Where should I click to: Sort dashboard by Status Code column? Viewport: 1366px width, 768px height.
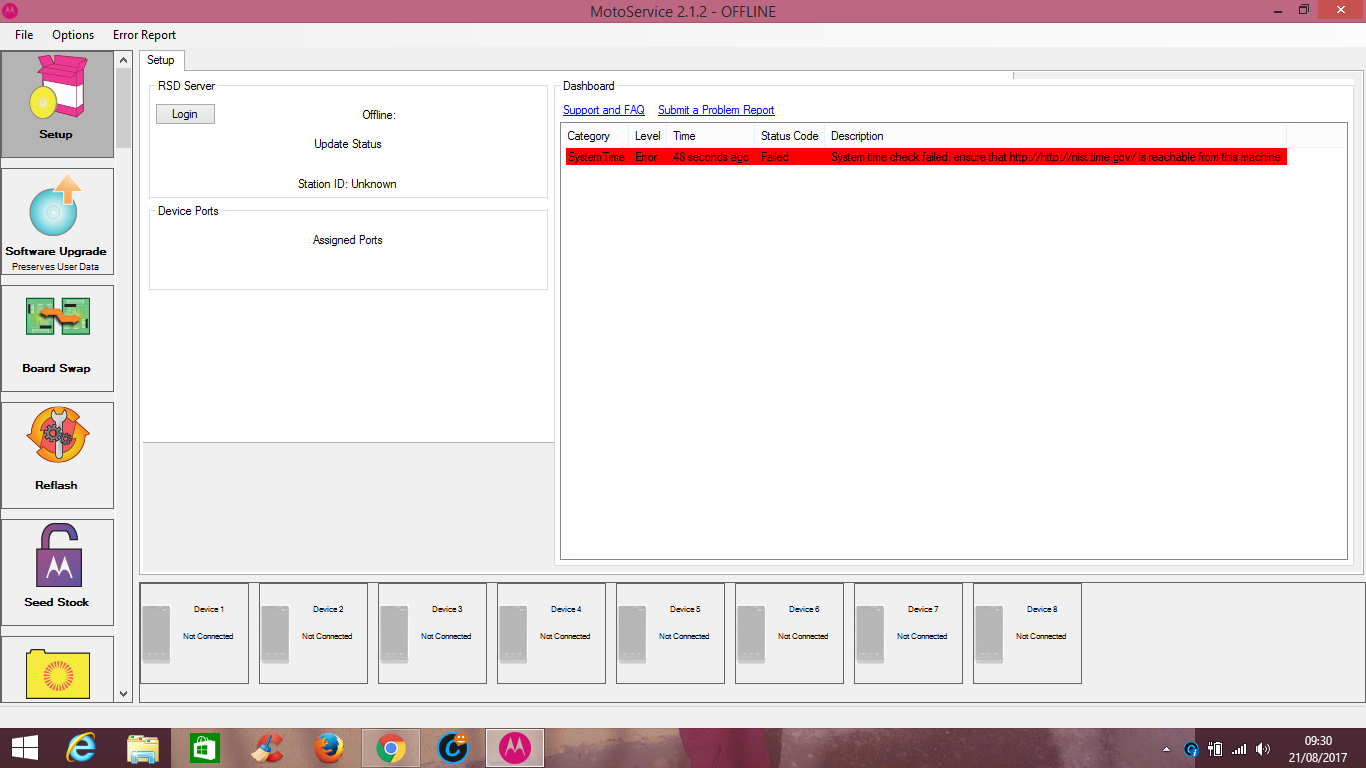[790, 136]
